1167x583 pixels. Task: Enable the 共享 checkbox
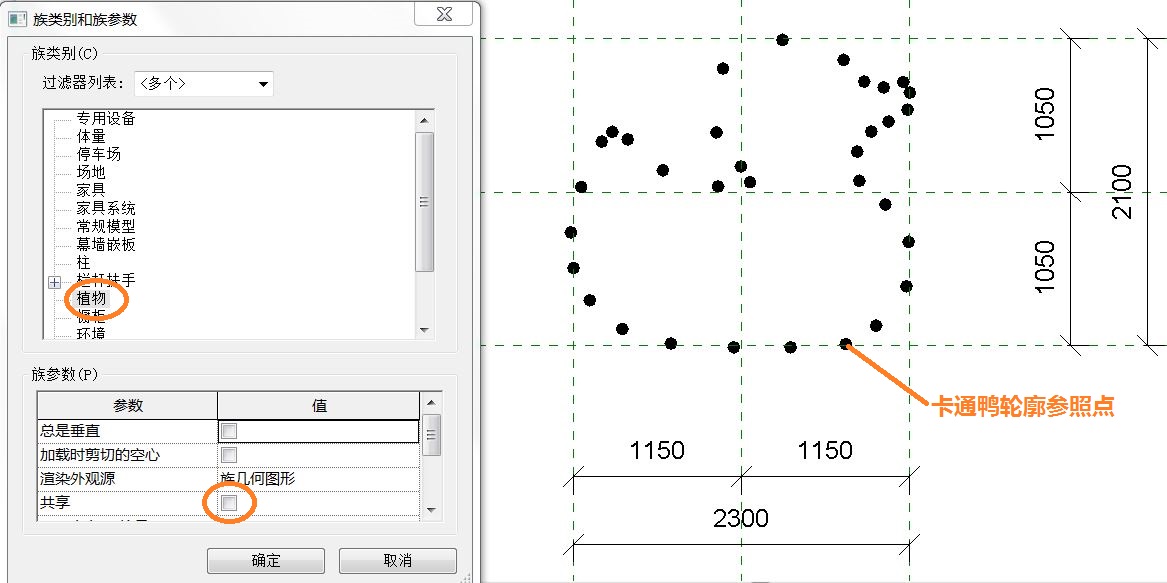point(229,503)
